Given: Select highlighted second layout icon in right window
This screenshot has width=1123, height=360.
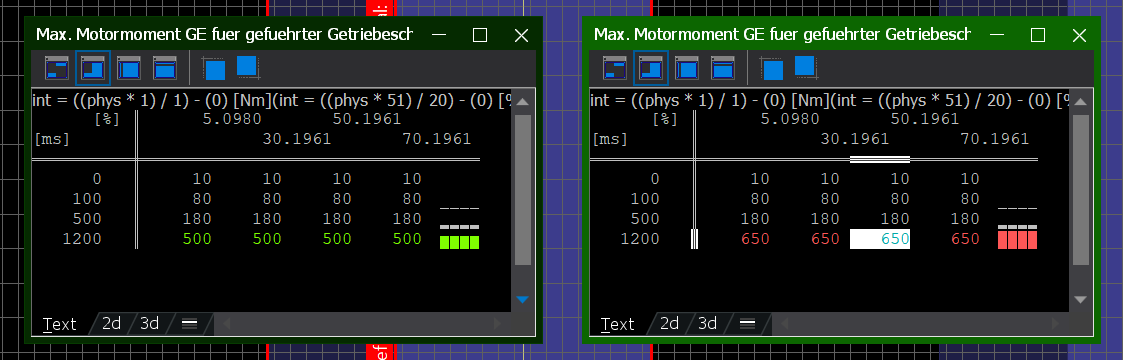Looking at the screenshot, I should point(651,69).
